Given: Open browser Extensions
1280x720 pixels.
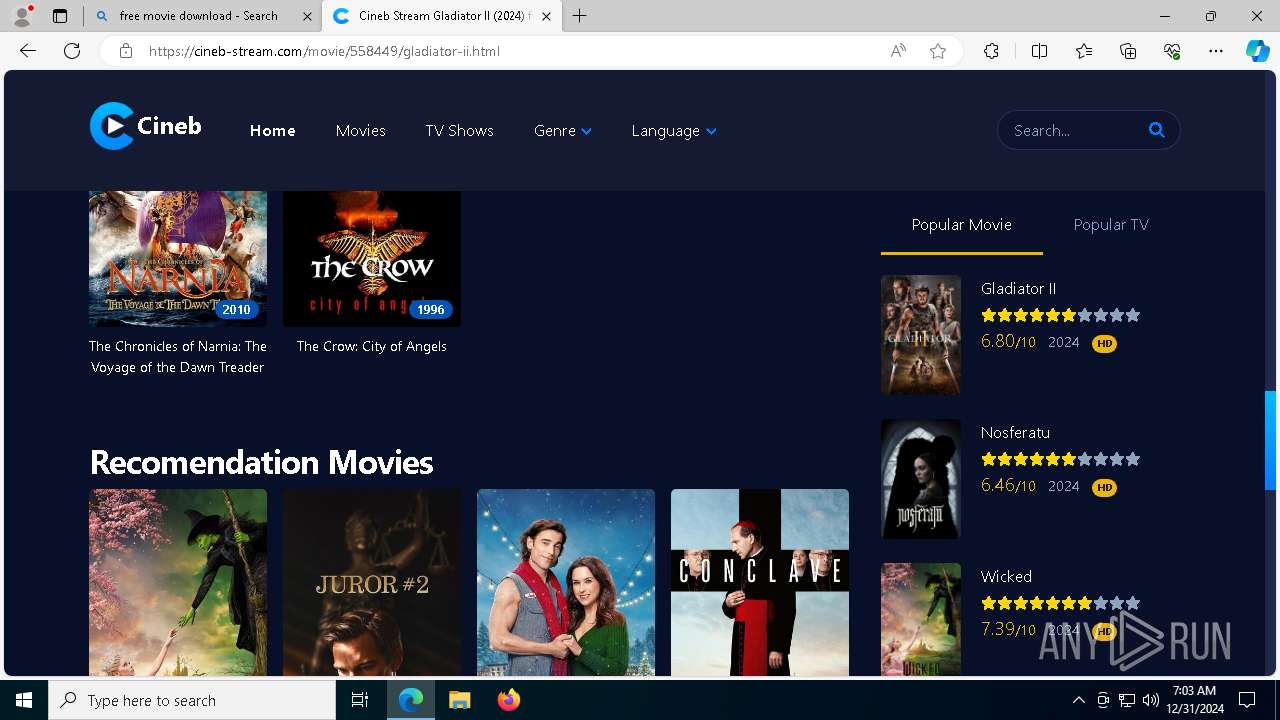Looking at the screenshot, I should [x=991, y=51].
